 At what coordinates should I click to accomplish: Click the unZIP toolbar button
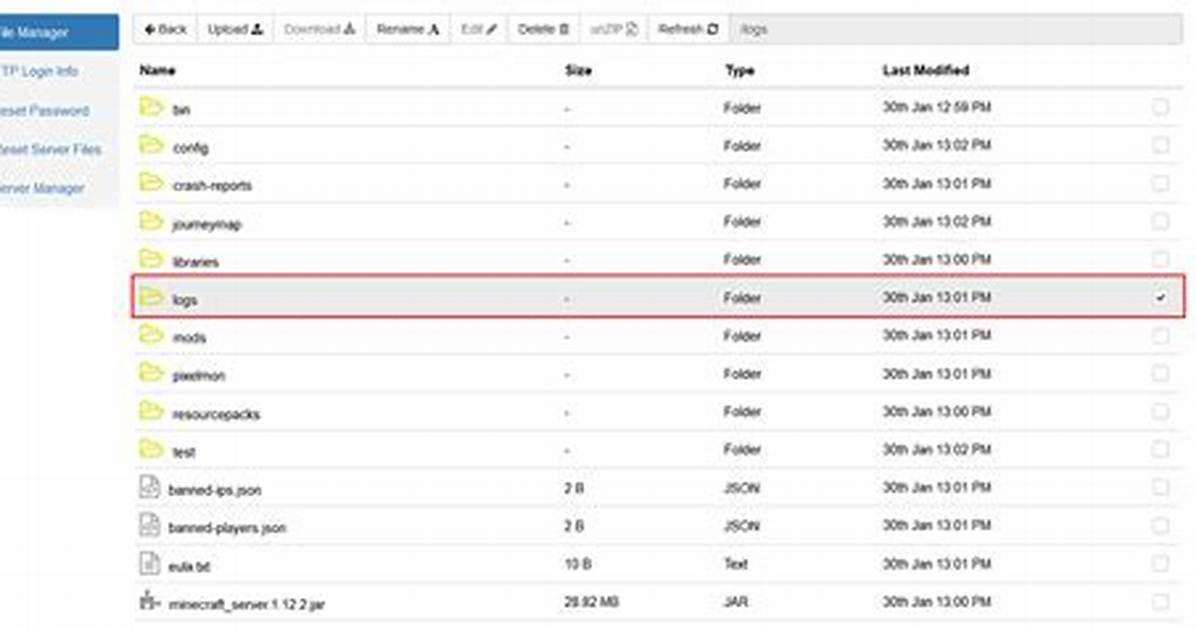pyautogui.click(x=614, y=29)
